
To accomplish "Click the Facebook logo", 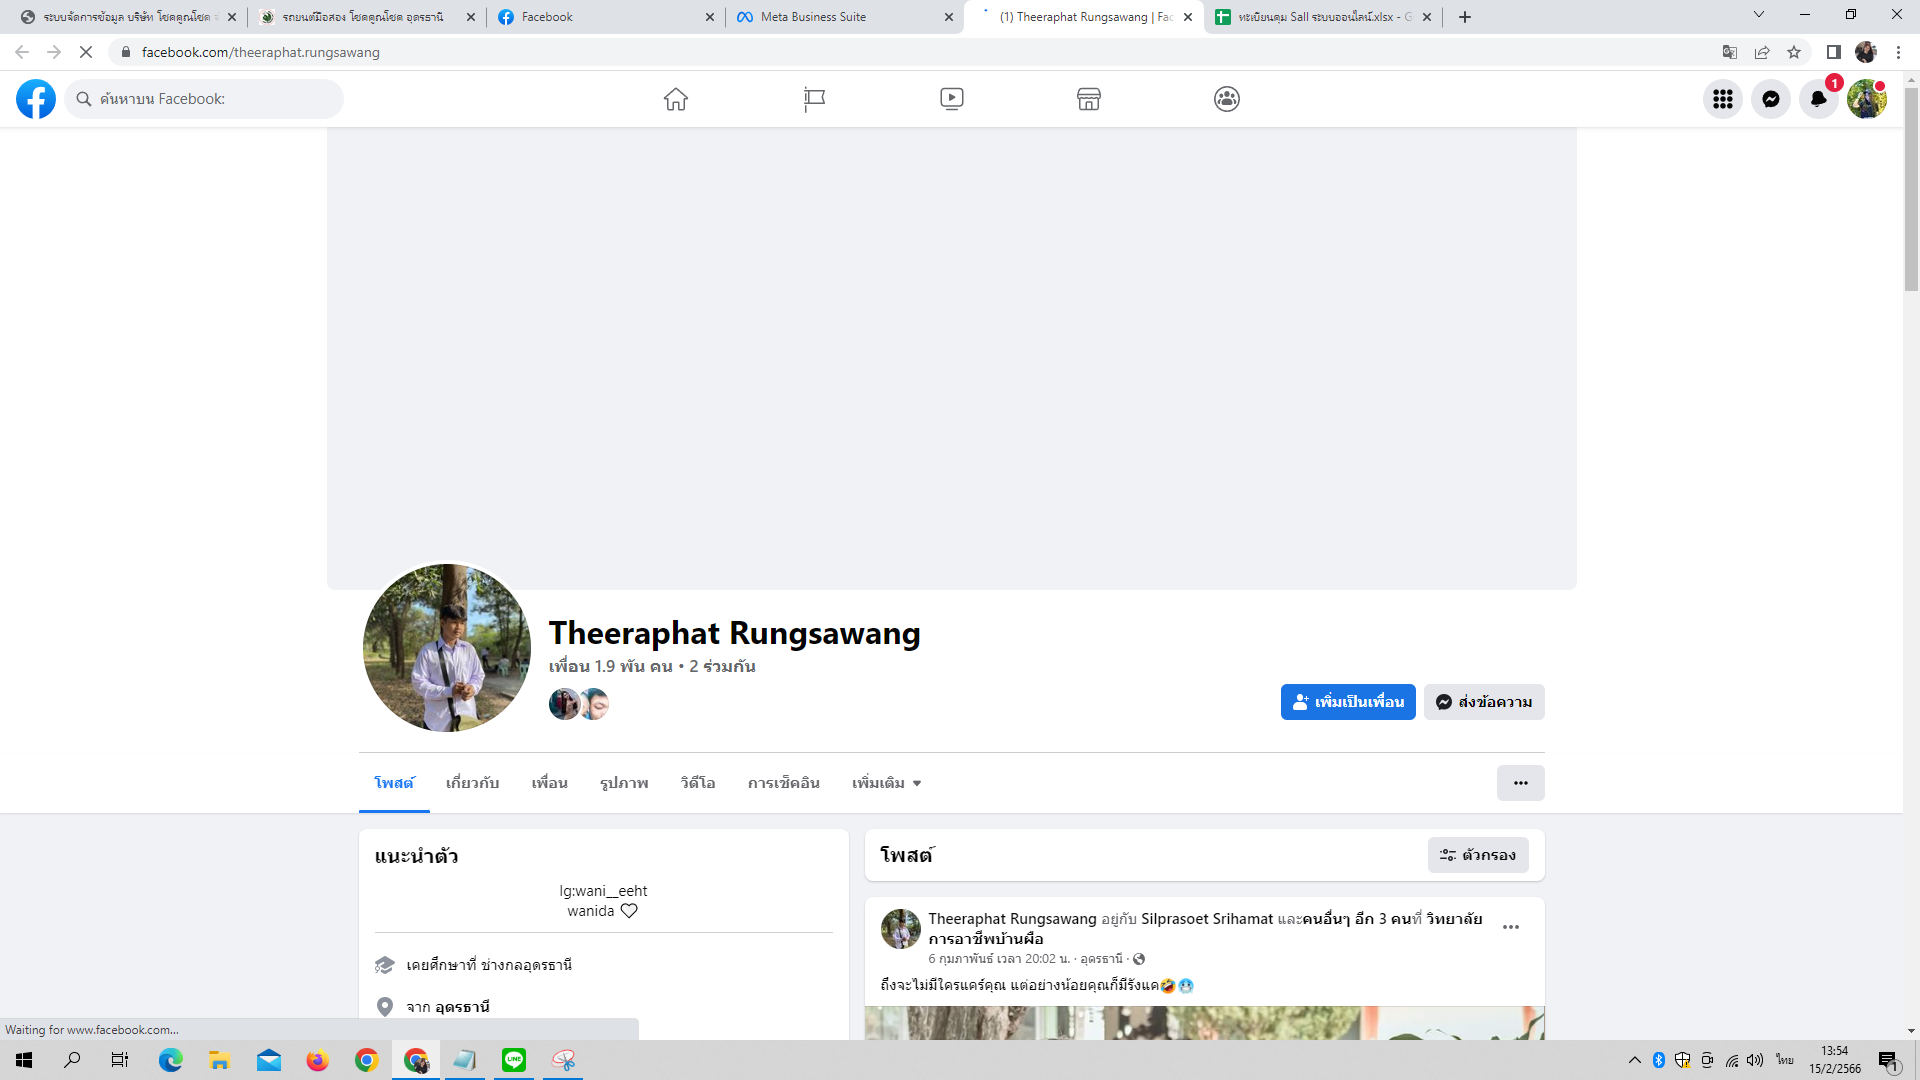I will tap(36, 99).
